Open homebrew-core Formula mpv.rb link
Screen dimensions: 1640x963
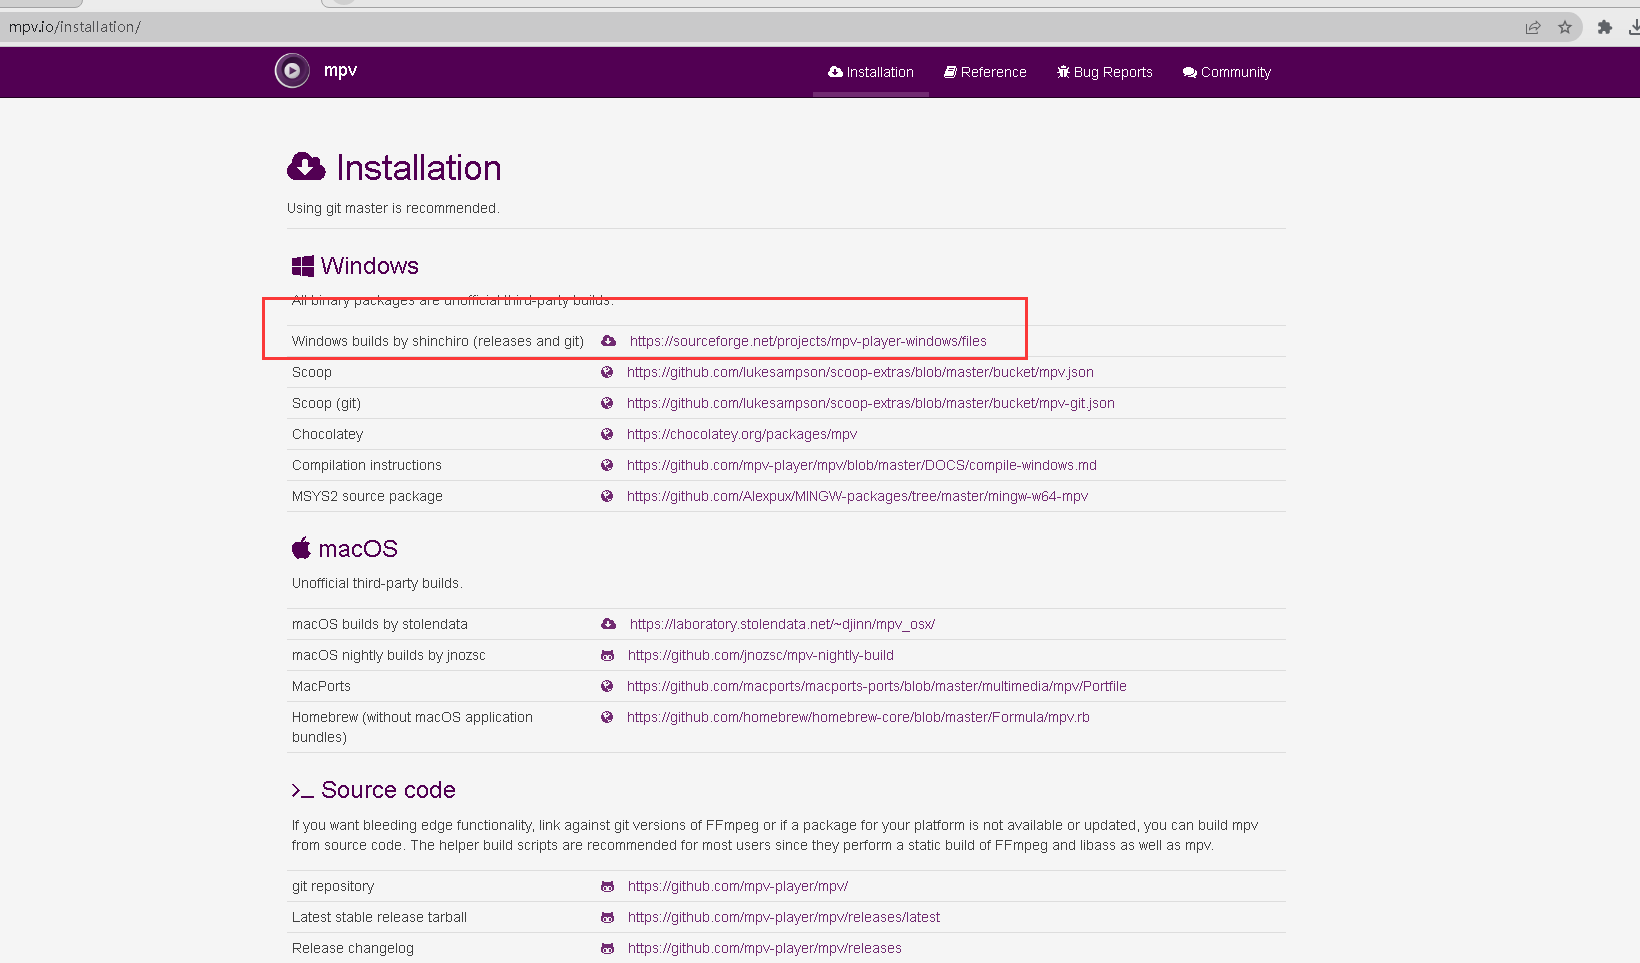(x=858, y=717)
